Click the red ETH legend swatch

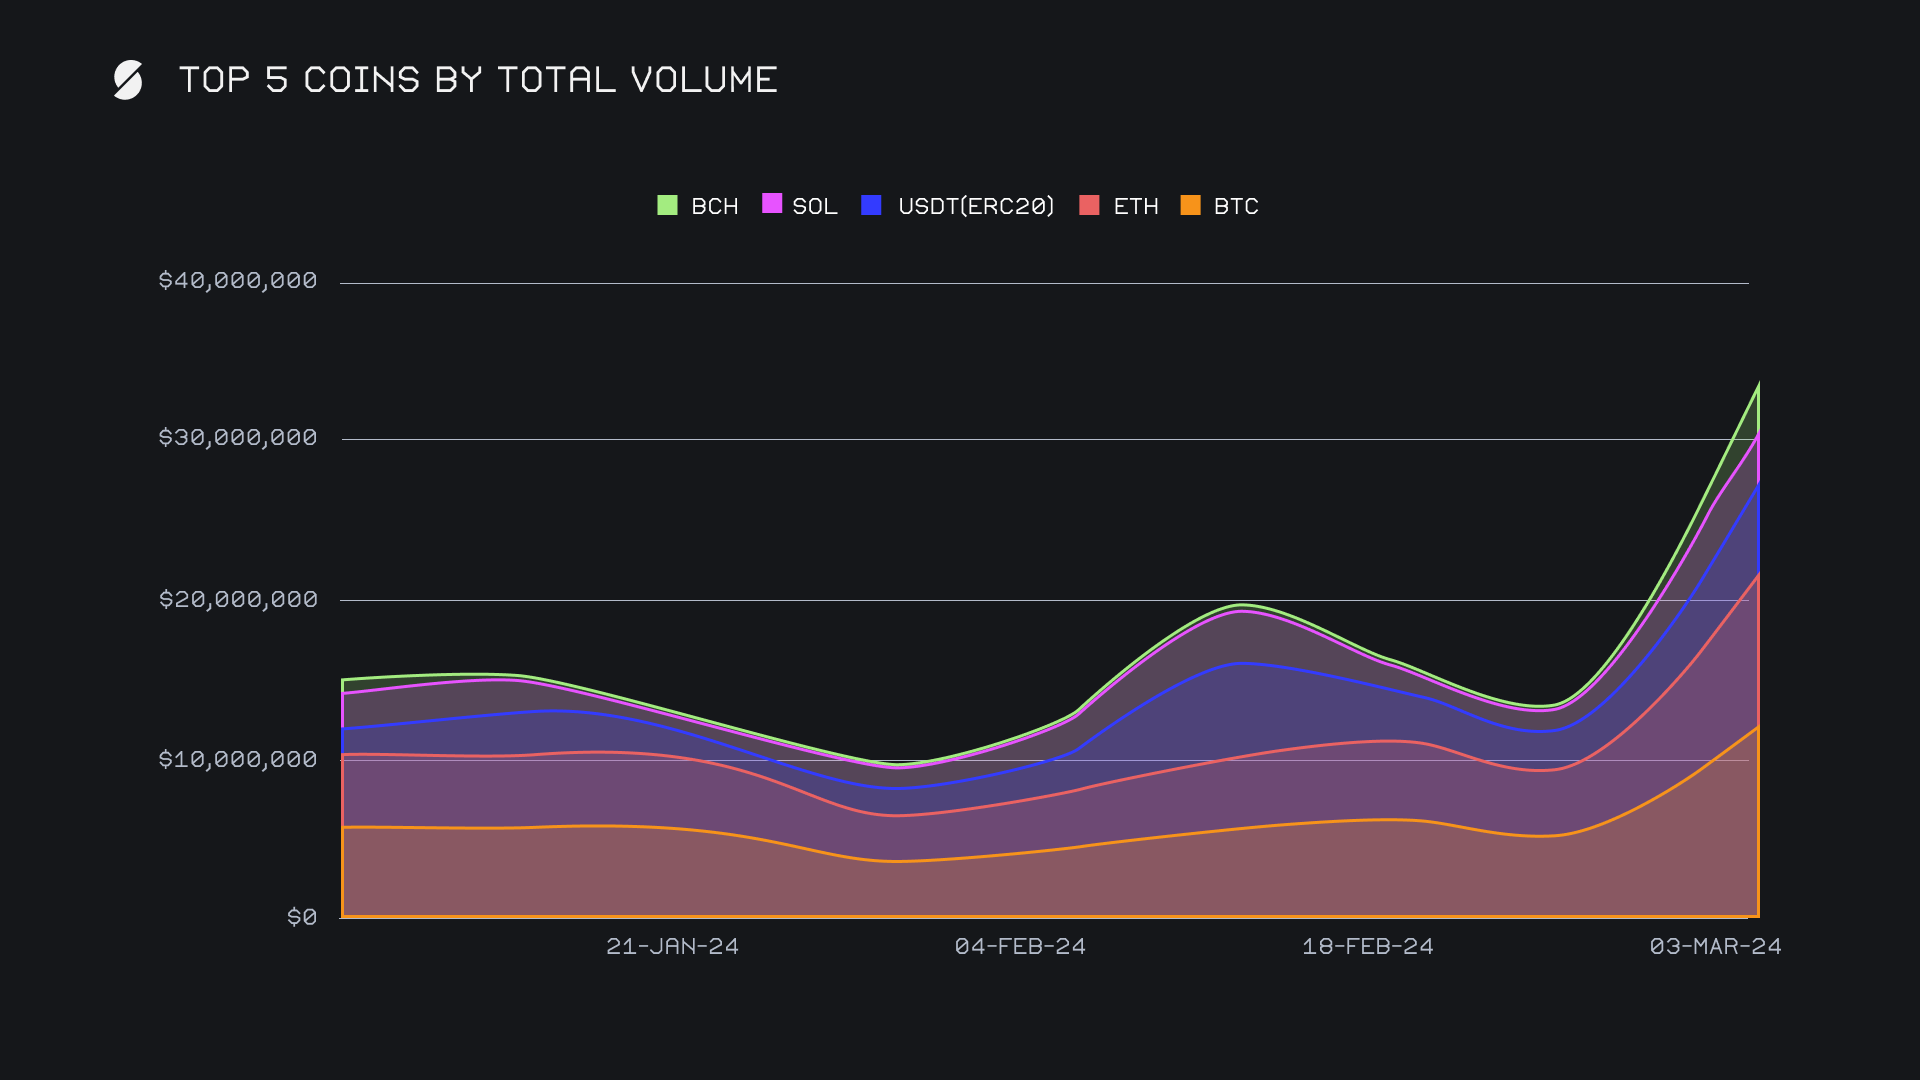click(x=1089, y=205)
